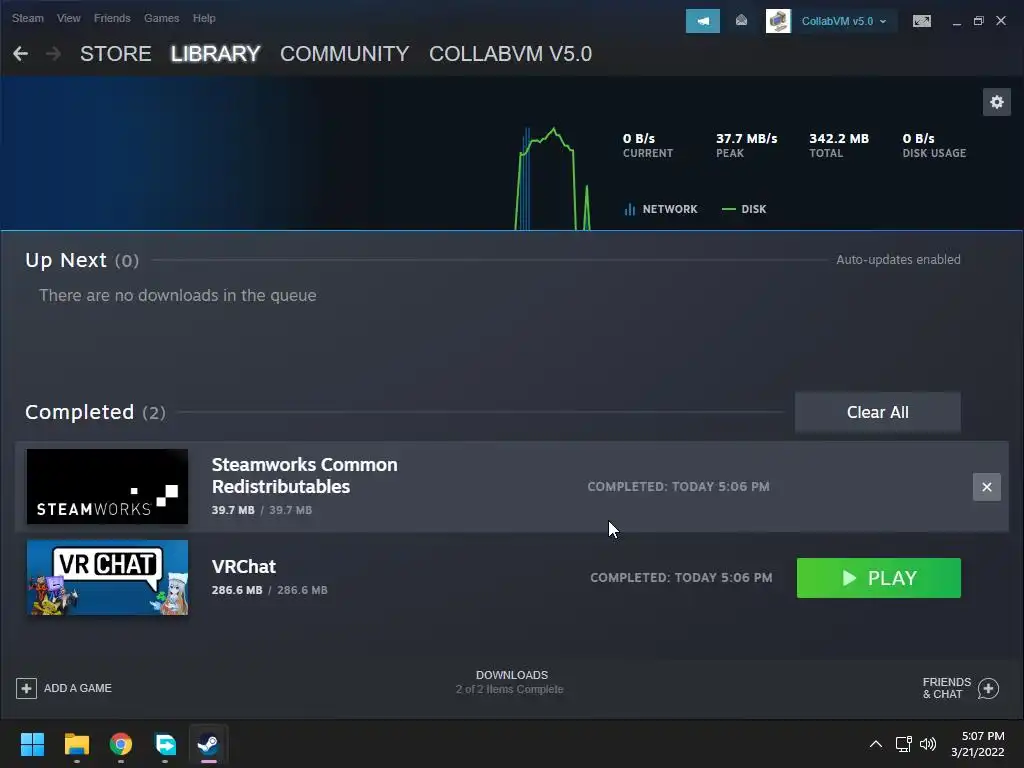Open the taskbar clock and date
The height and width of the screenshot is (768, 1024).
pyautogui.click(x=978, y=744)
